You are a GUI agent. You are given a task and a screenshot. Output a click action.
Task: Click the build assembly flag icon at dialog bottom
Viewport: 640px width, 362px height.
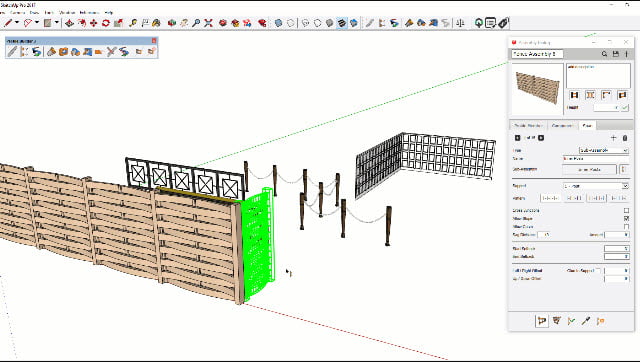(542, 321)
